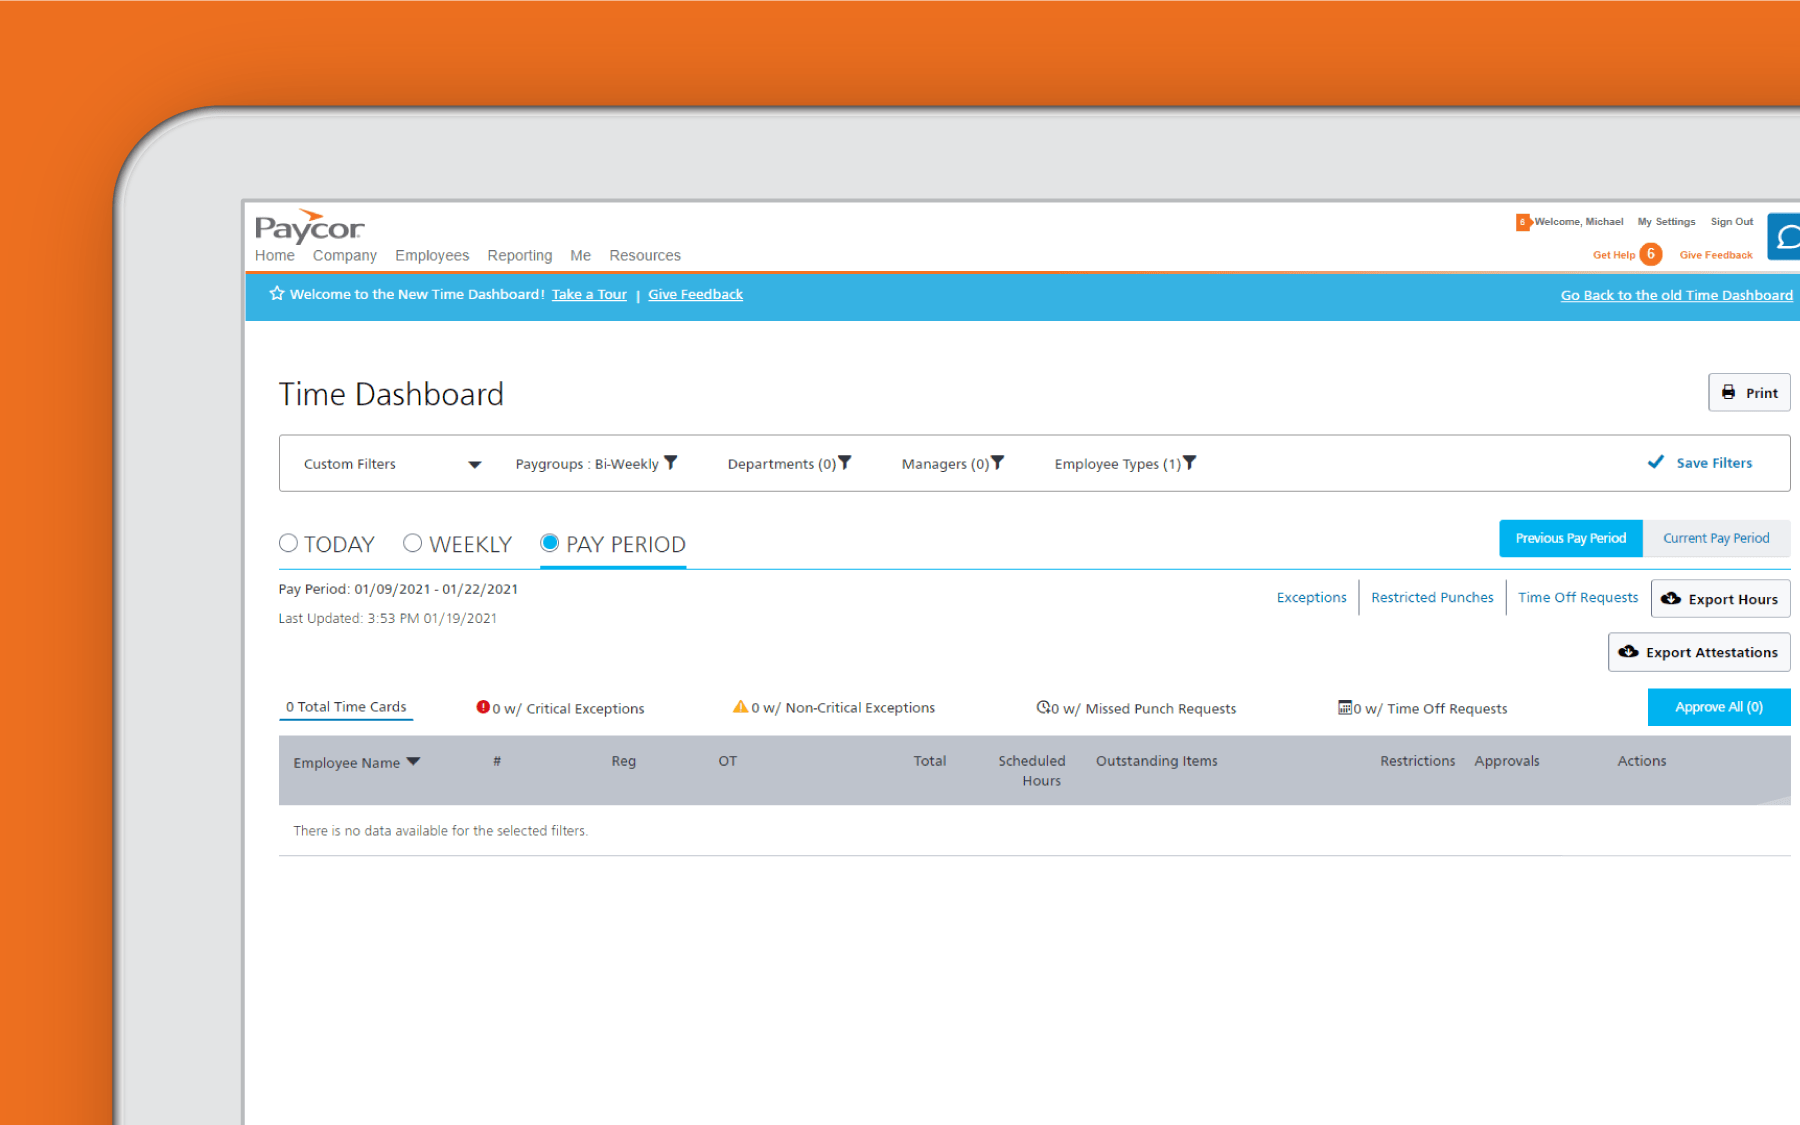Show 0 w/ Critical Exceptions cards

click(x=560, y=708)
